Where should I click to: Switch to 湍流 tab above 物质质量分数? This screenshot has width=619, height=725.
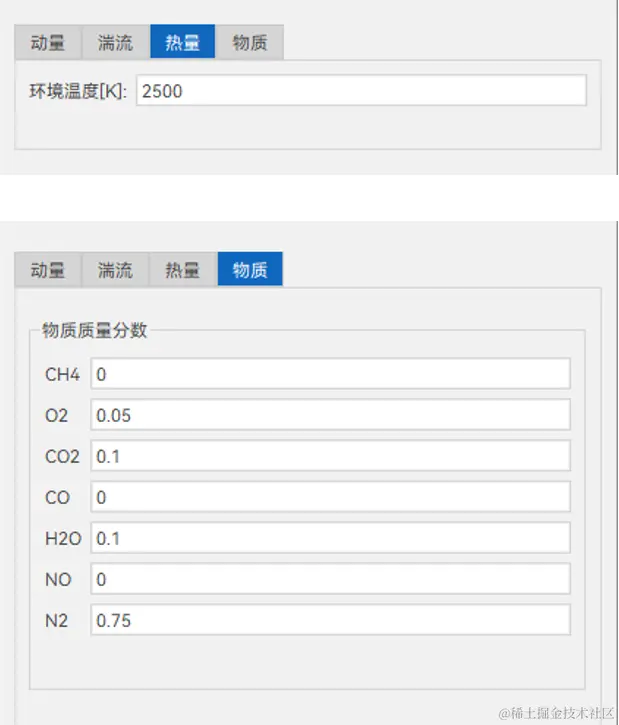[116, 270]
